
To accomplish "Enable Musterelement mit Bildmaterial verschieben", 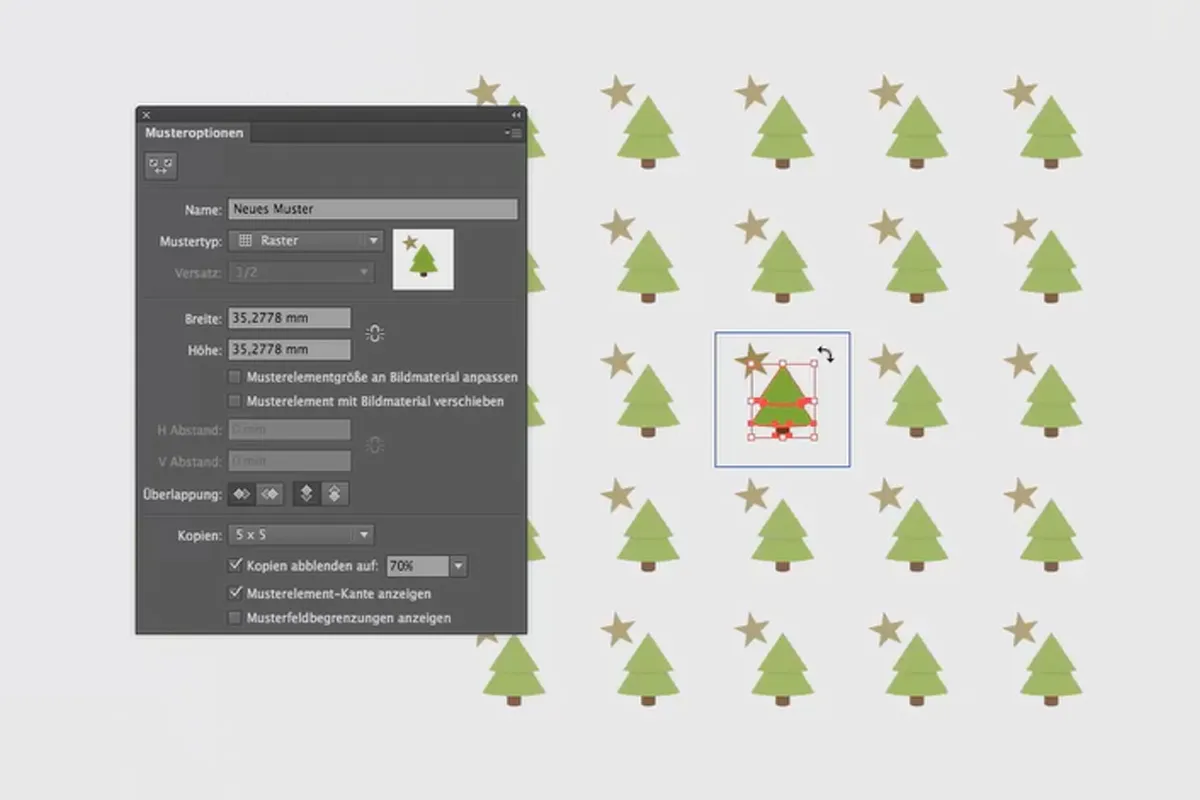I will coord(235,401).
